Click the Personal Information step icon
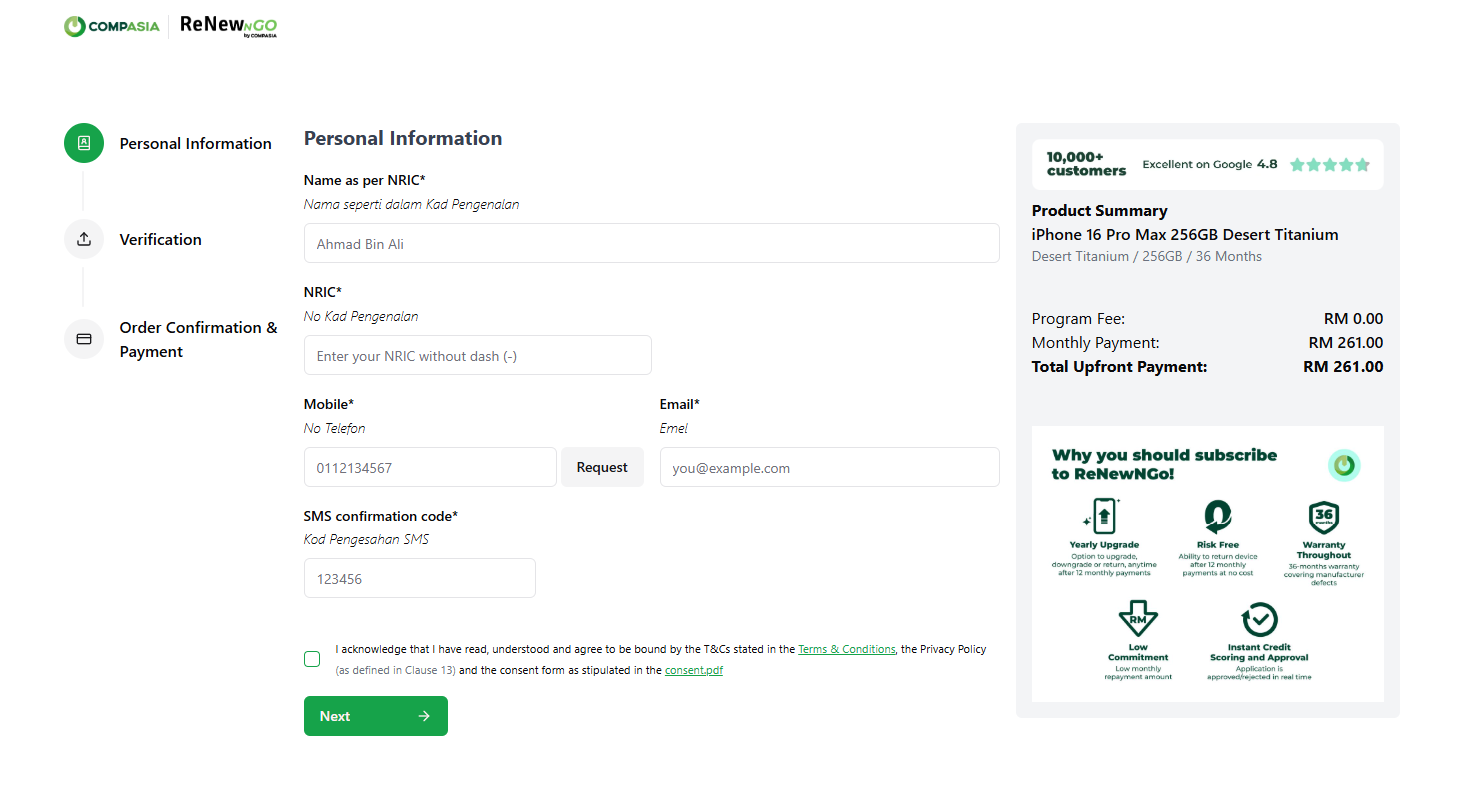The height and width of the screenshot is (789, 1477). [x=84, y=143]
